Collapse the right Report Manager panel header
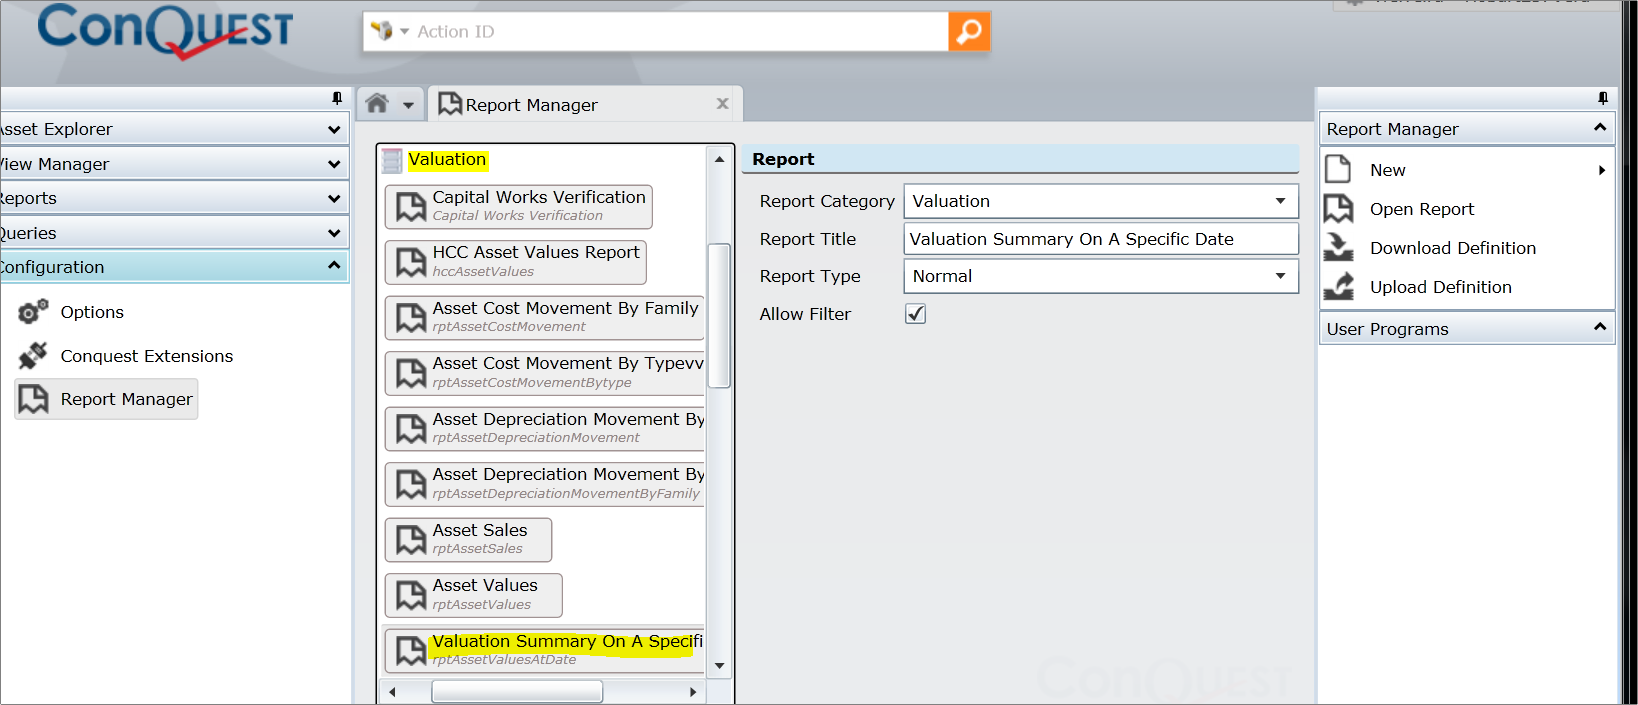 tap(1466, 129)
